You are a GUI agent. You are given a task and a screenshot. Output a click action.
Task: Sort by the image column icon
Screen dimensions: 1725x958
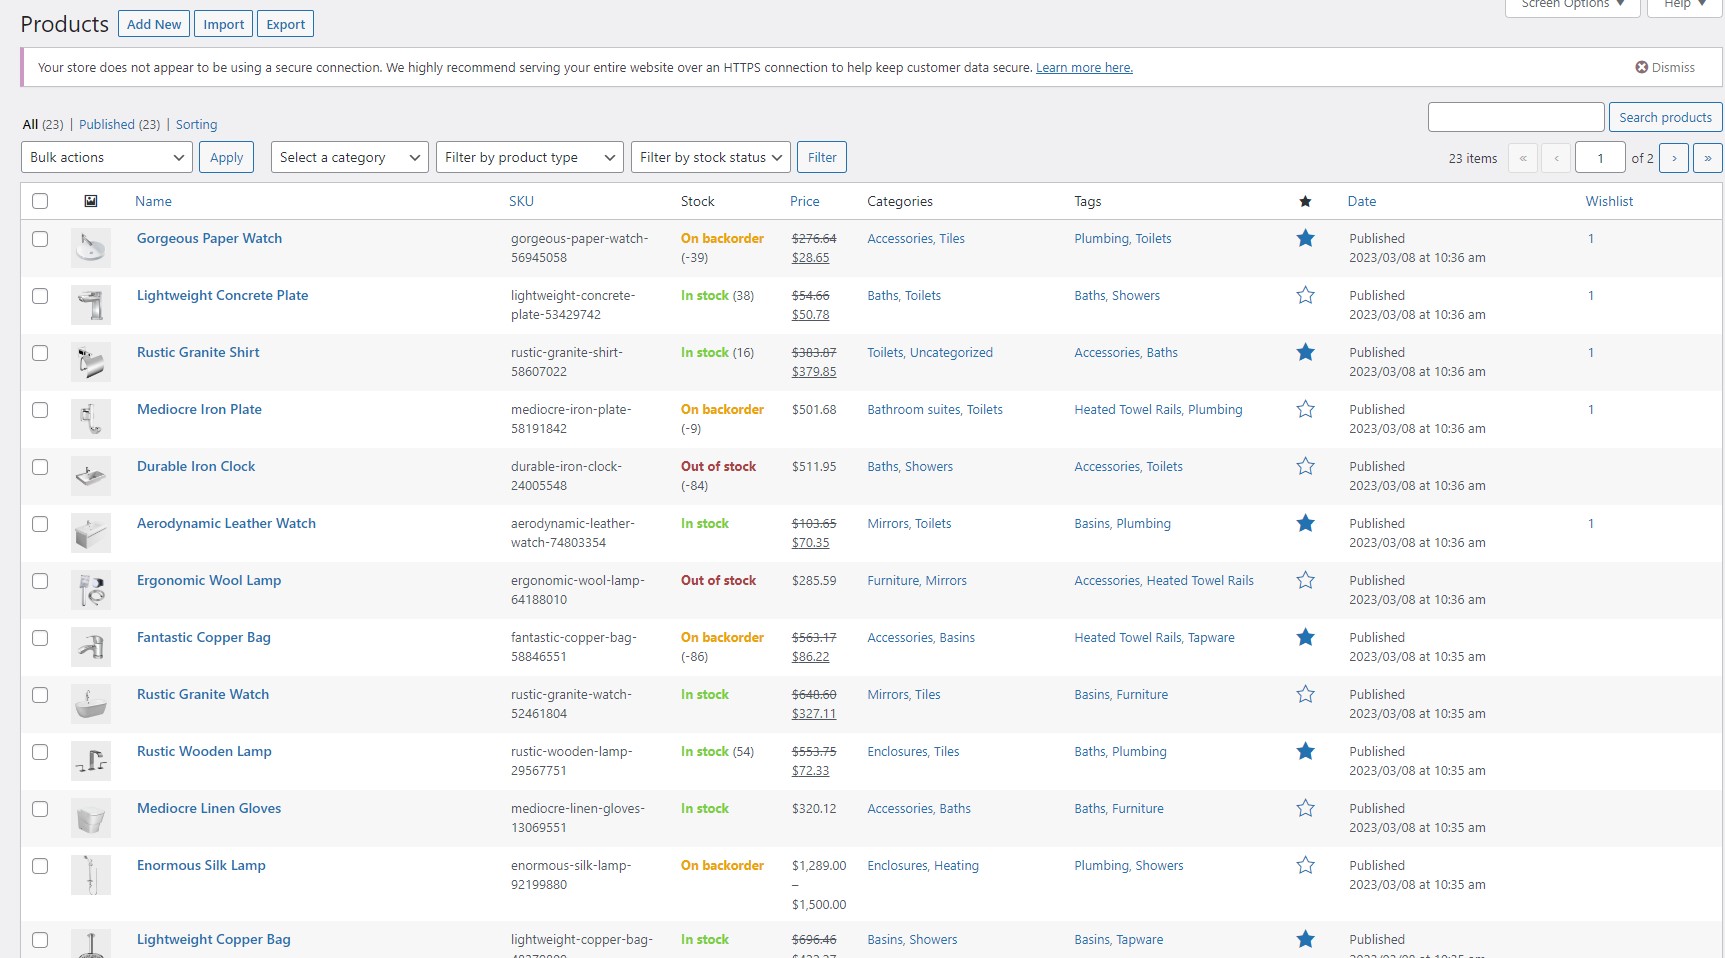(x=91, y=201)
